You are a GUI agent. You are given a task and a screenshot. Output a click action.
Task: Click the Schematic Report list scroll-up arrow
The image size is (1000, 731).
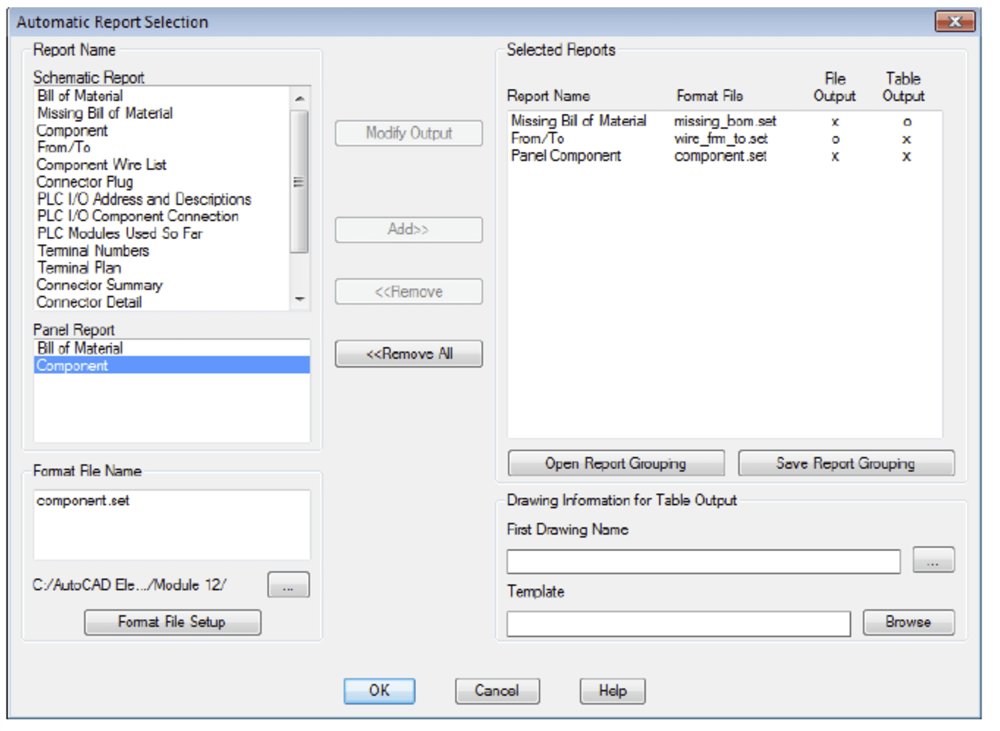(x=299, y=98)
